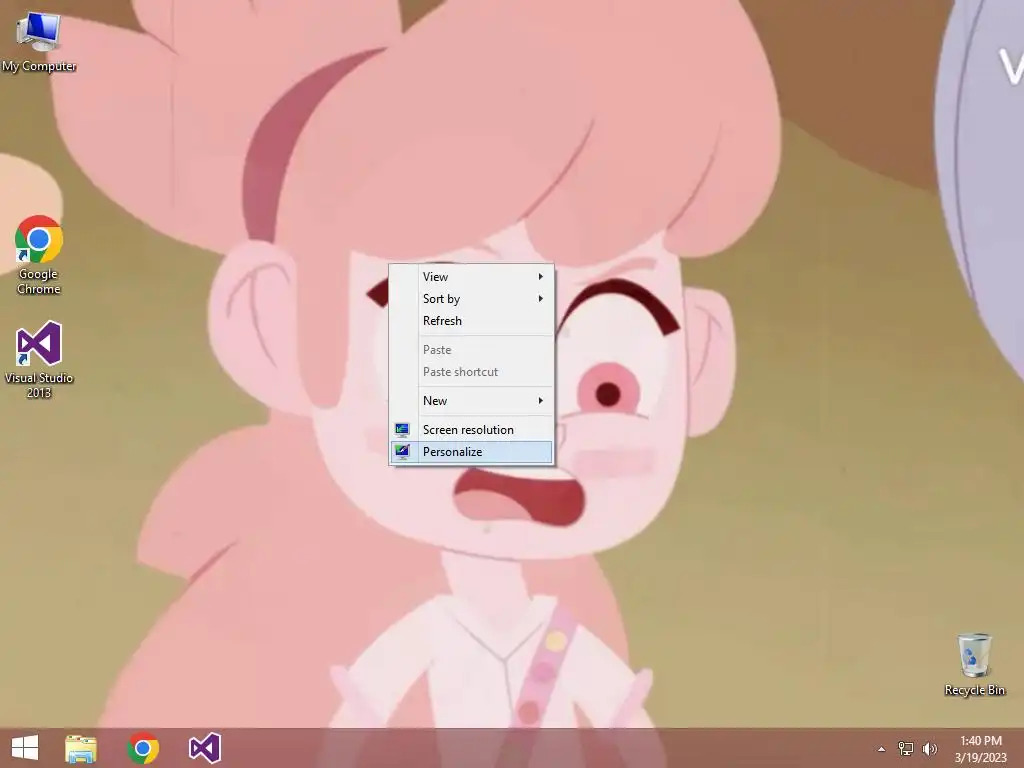Open the Windows Start button
1024x768 pixels.
coord(25,748)
